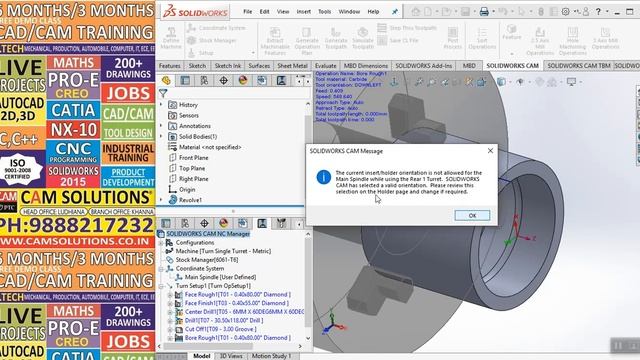Click the Generate Toolpath command

(x=336, y=38)
